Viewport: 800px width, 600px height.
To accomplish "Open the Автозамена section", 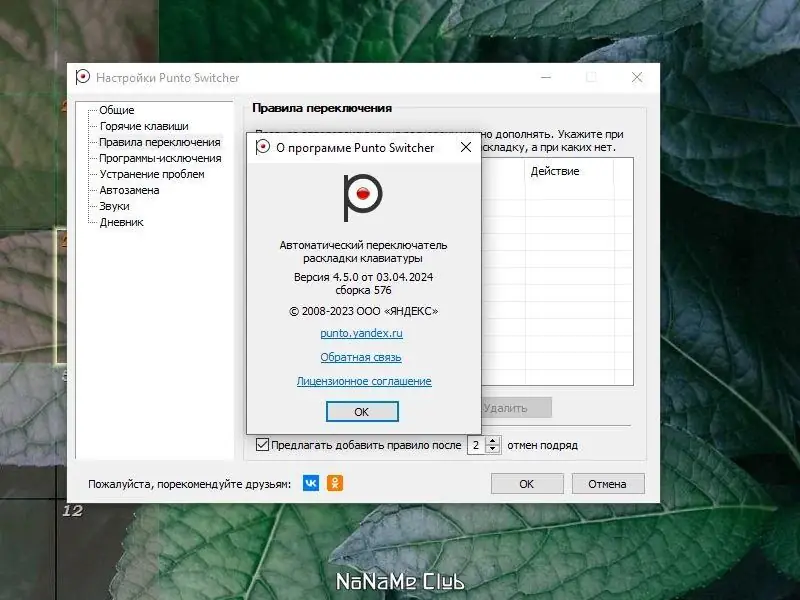I will click(129, 190).
